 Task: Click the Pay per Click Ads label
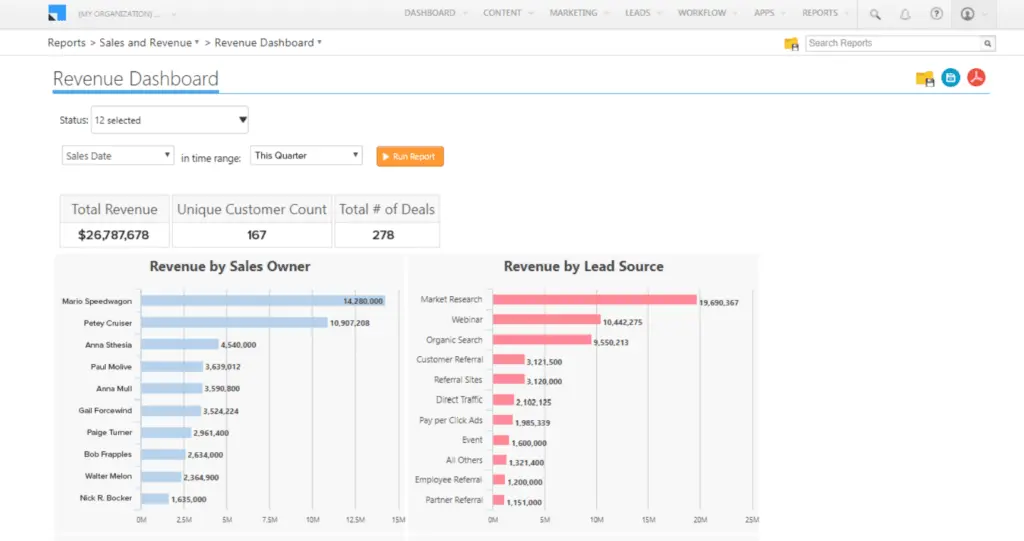click(x=451, y=420)
